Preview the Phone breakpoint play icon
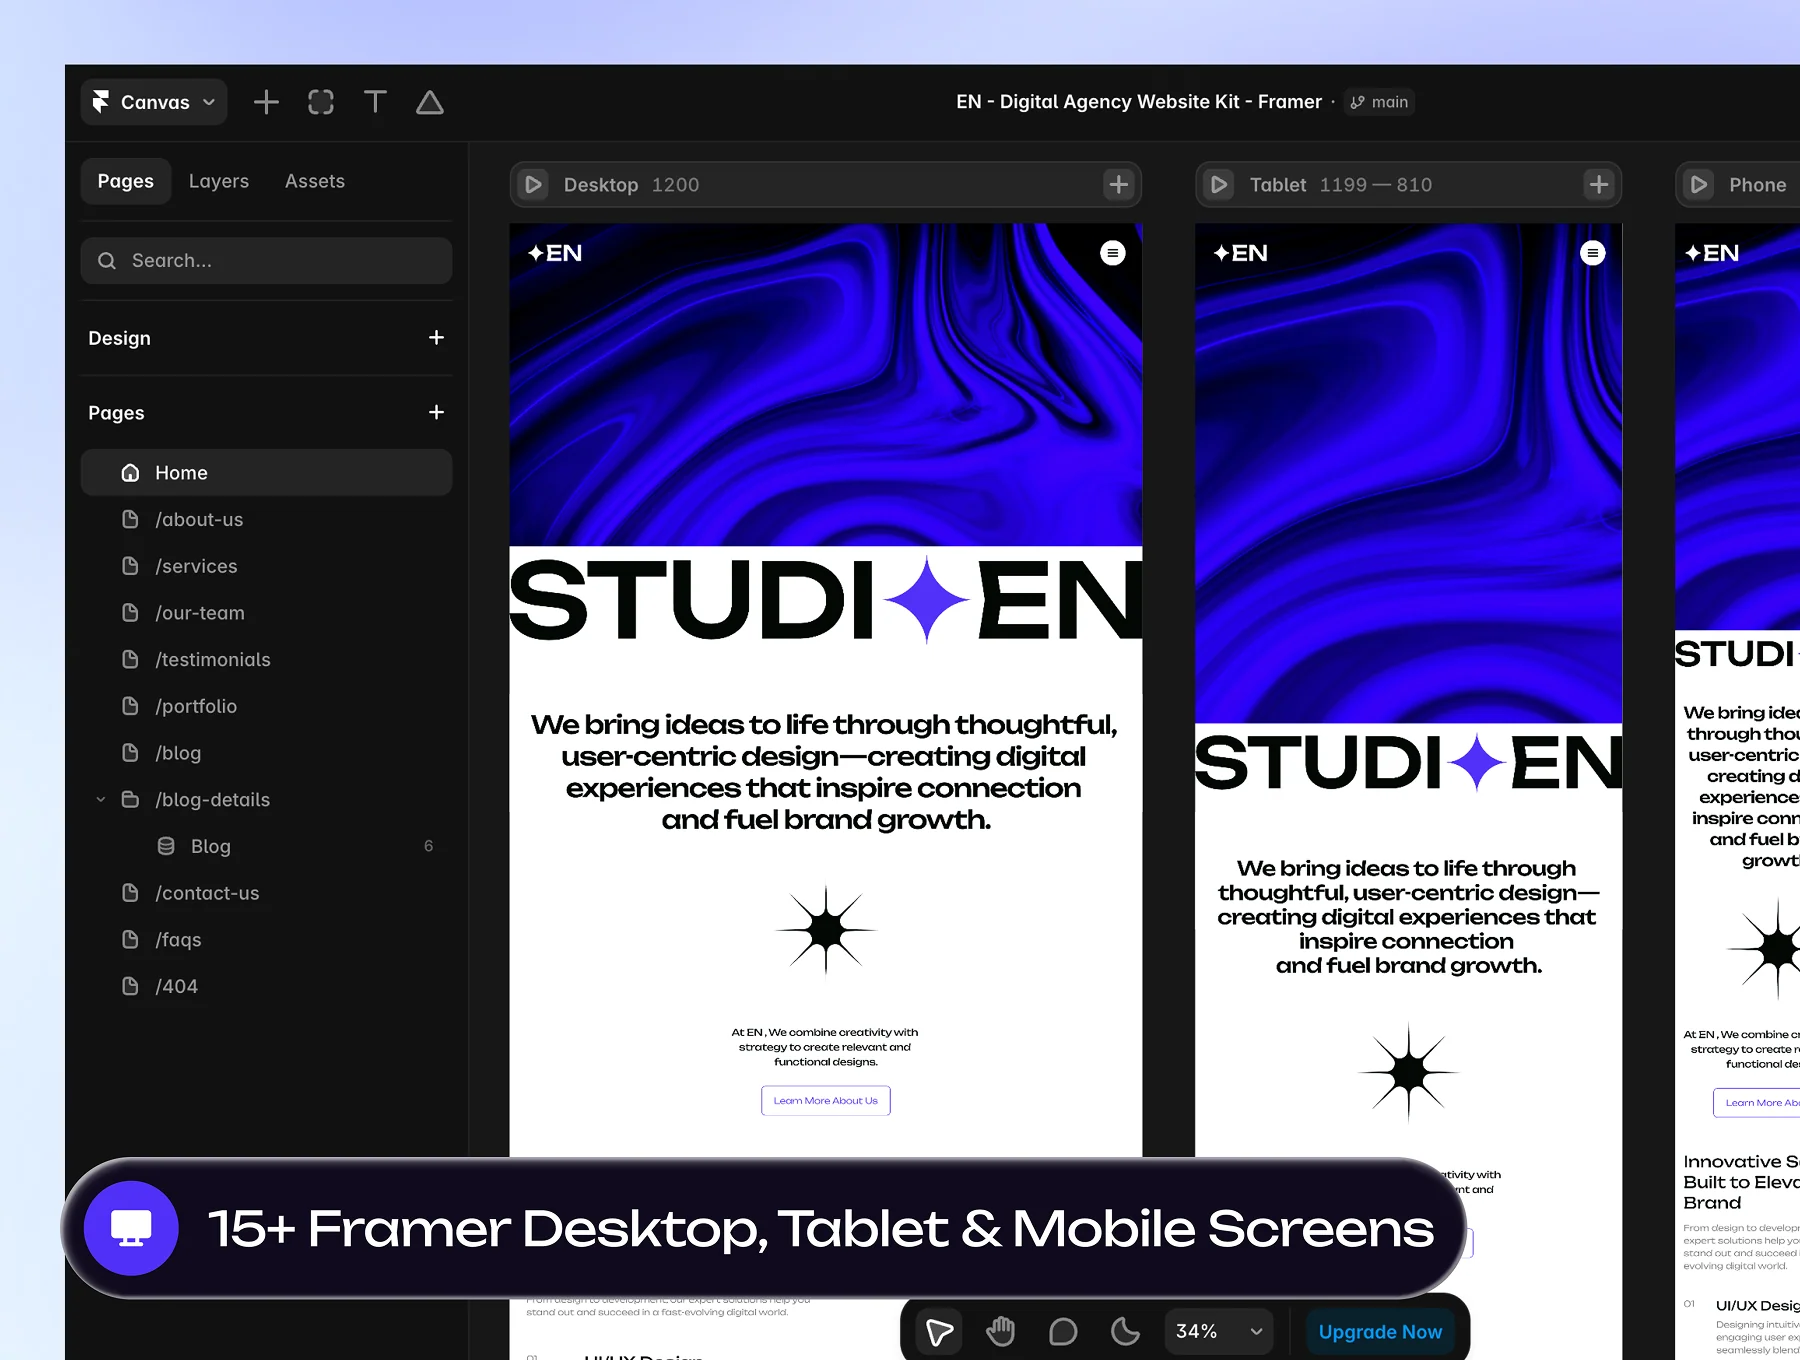This screenshot has height=1360, width=1800. 1699,185
